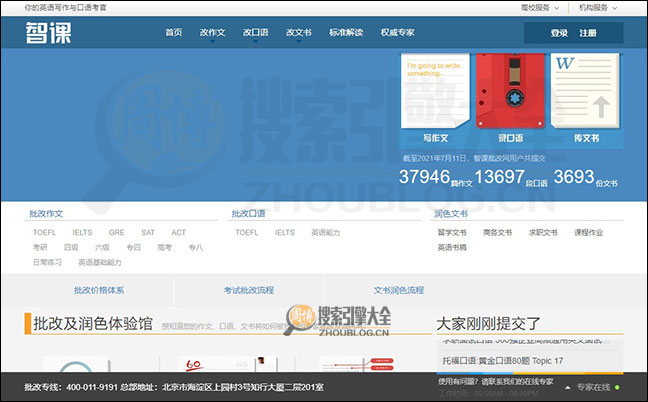This screenshot has width=648, height=402.
Task: Open the 改作文 dropdown menu
Action: (212, 33)
